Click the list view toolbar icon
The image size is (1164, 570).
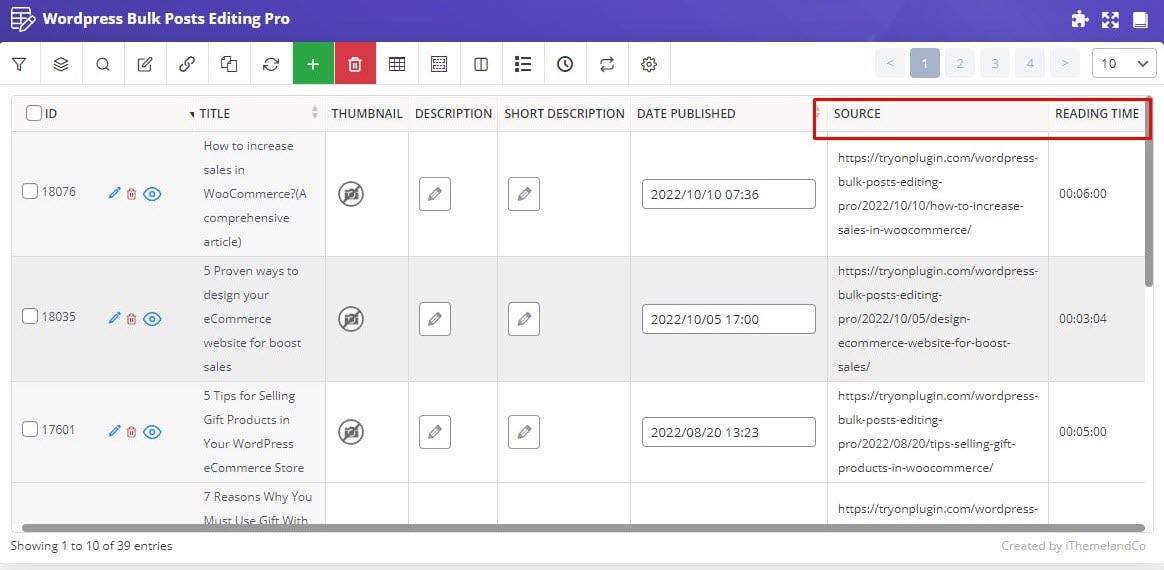[523, 64]
